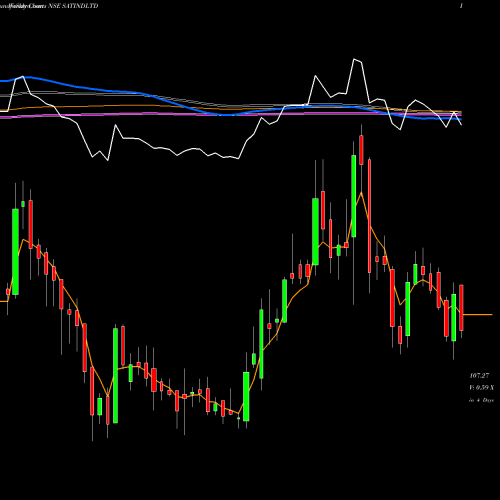The height and width of the screenshot is (500, 500).
Task: Click the V: 0.59 X volume label
Action: [x=482, y=388]
